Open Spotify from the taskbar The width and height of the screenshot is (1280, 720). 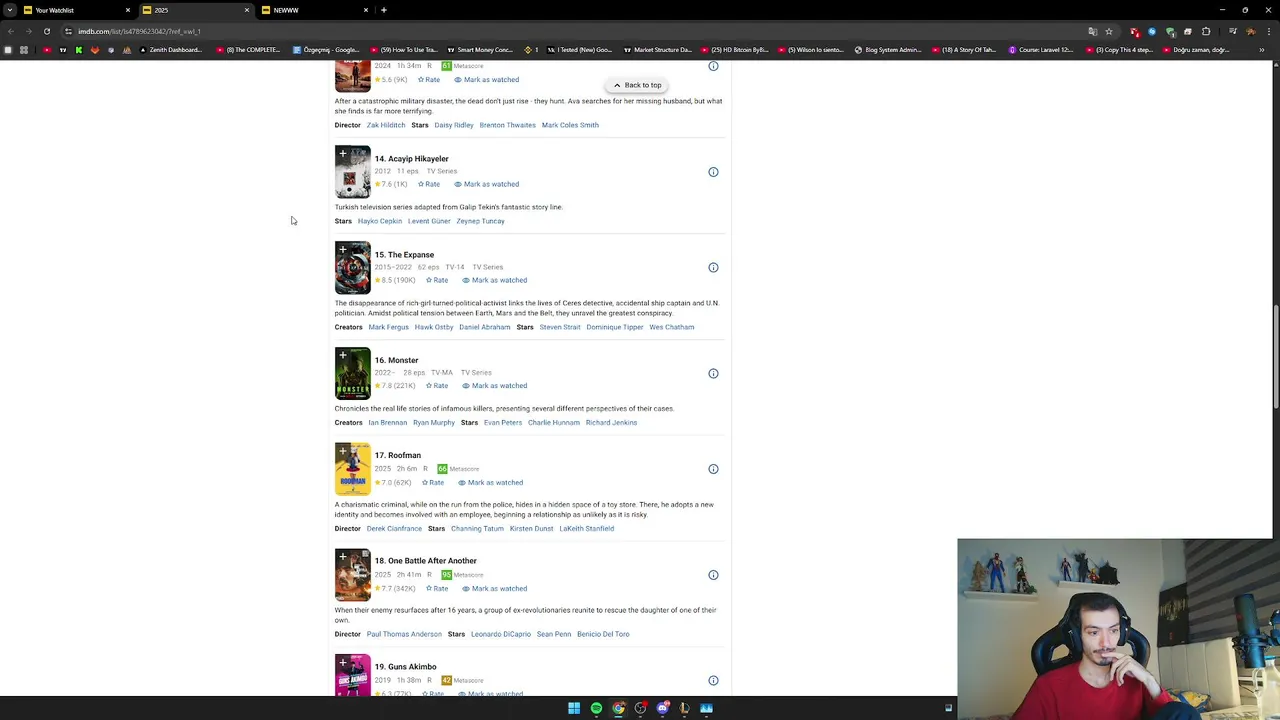pyautogui.click(x=596, y=708)
